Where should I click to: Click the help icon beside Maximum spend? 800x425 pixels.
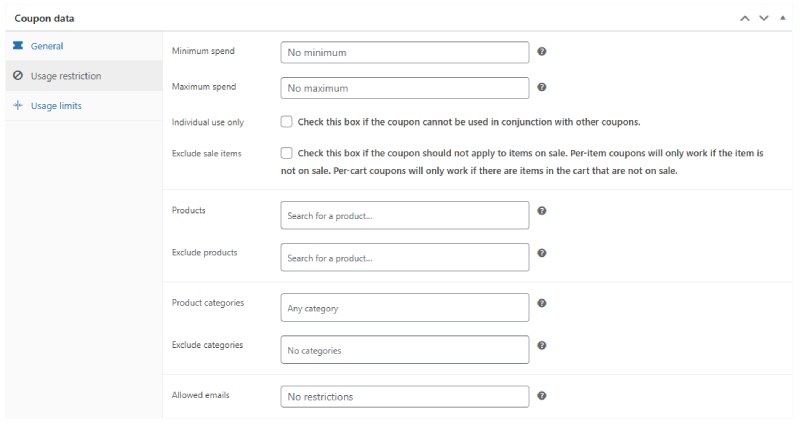pos(541,87)
